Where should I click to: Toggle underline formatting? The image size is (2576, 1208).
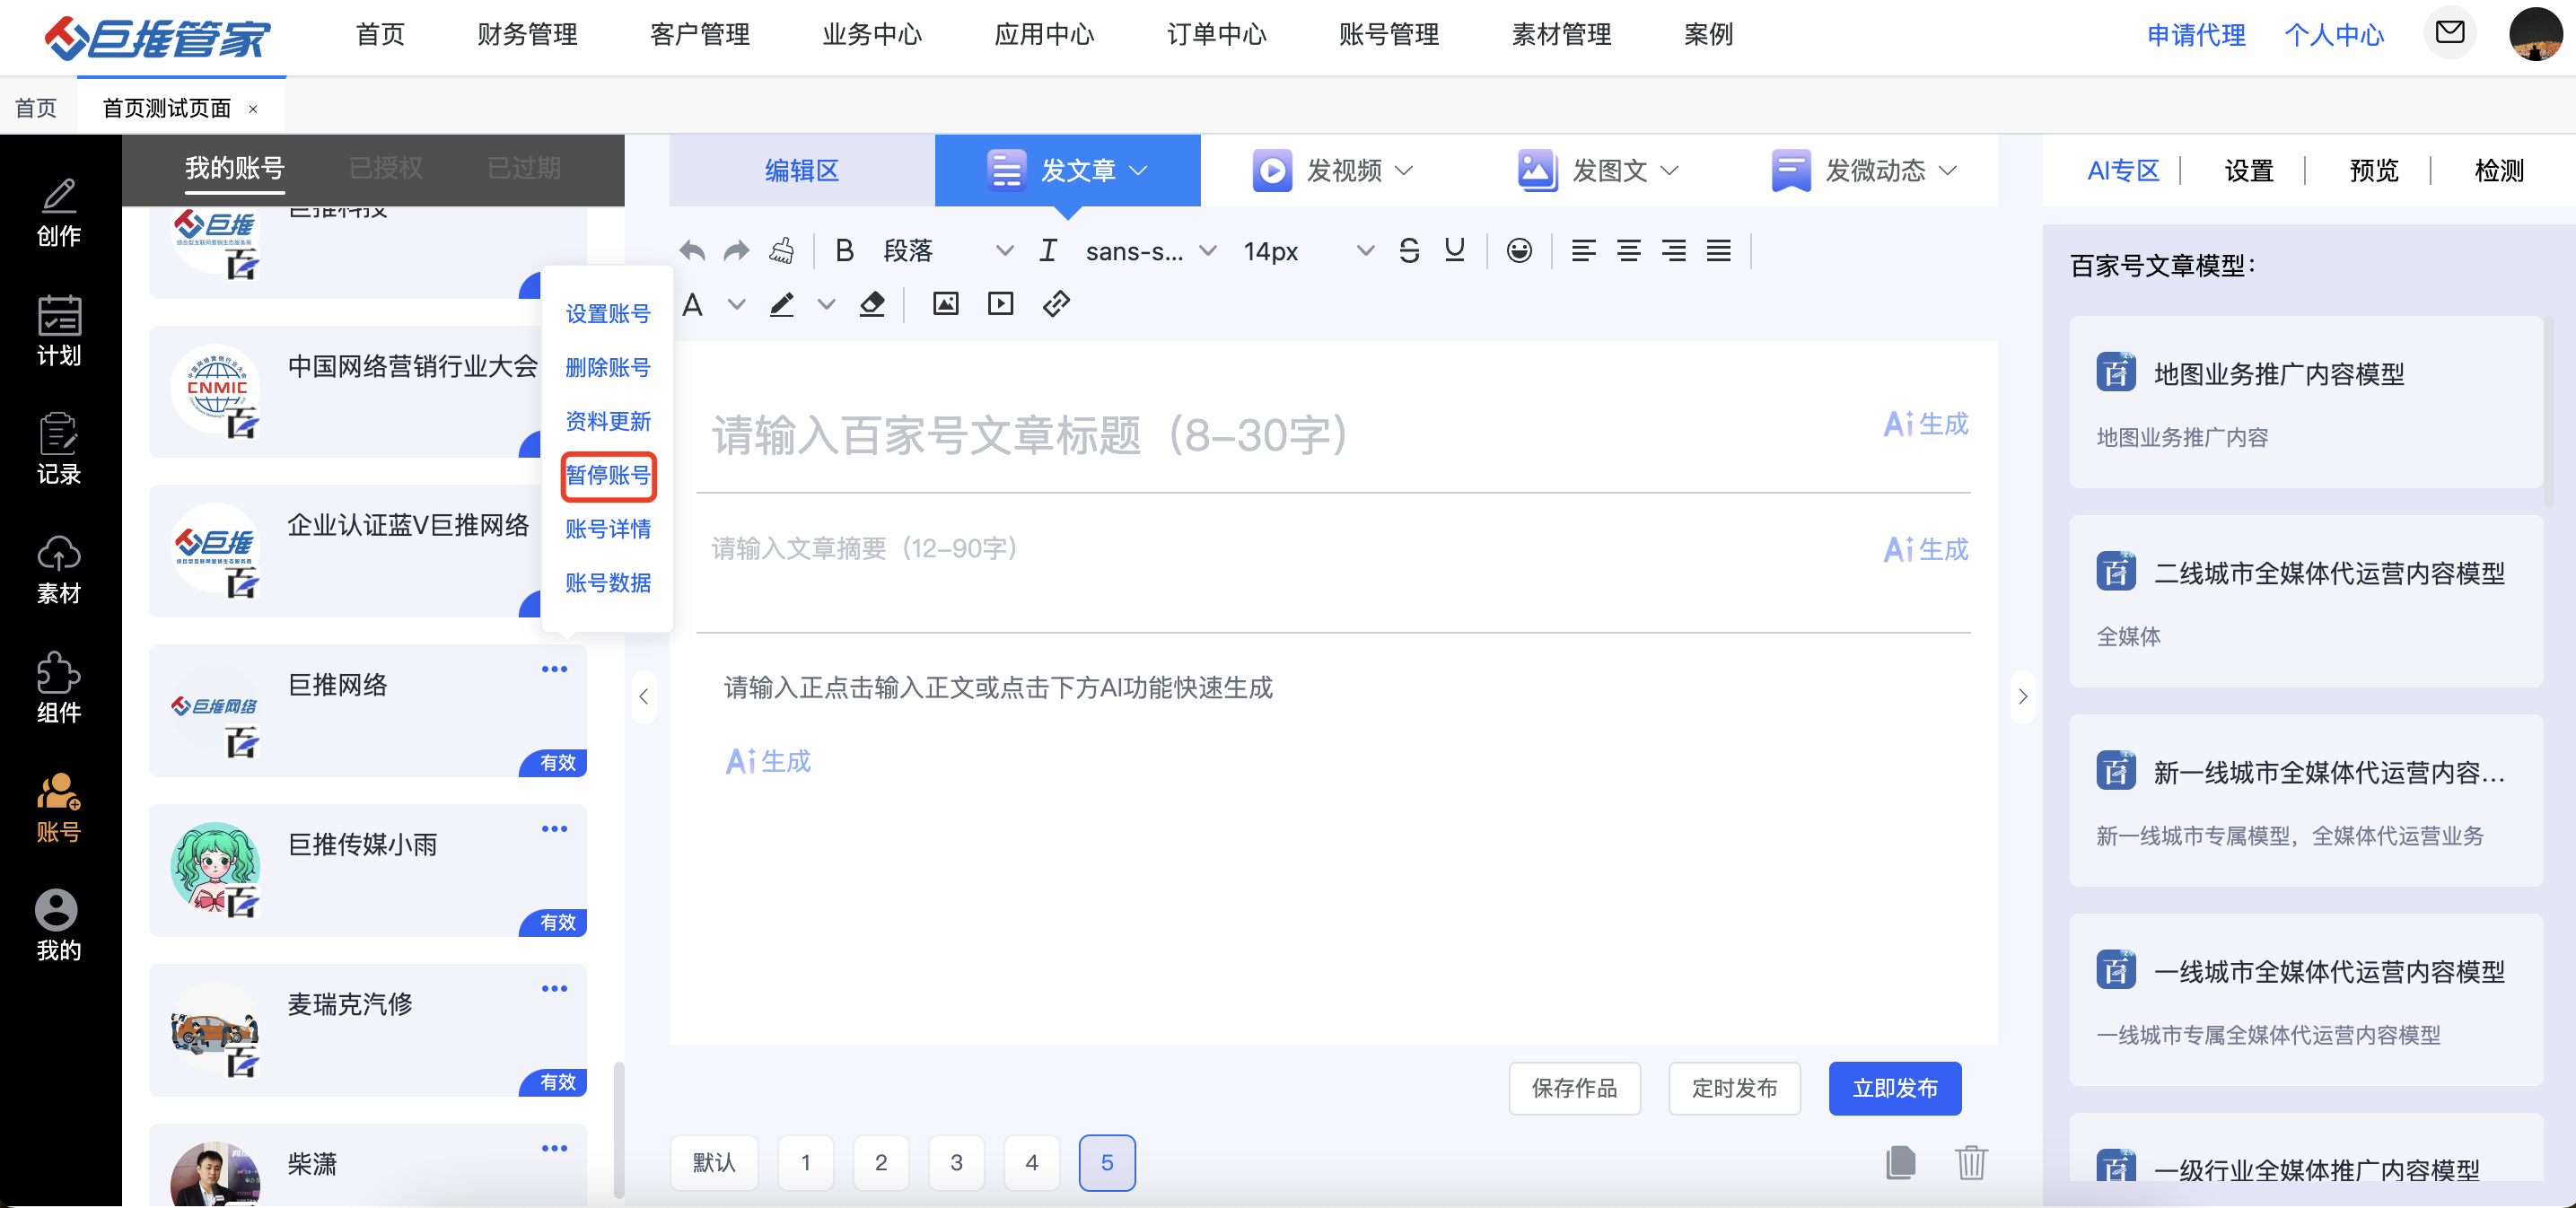click(1455, 251)
